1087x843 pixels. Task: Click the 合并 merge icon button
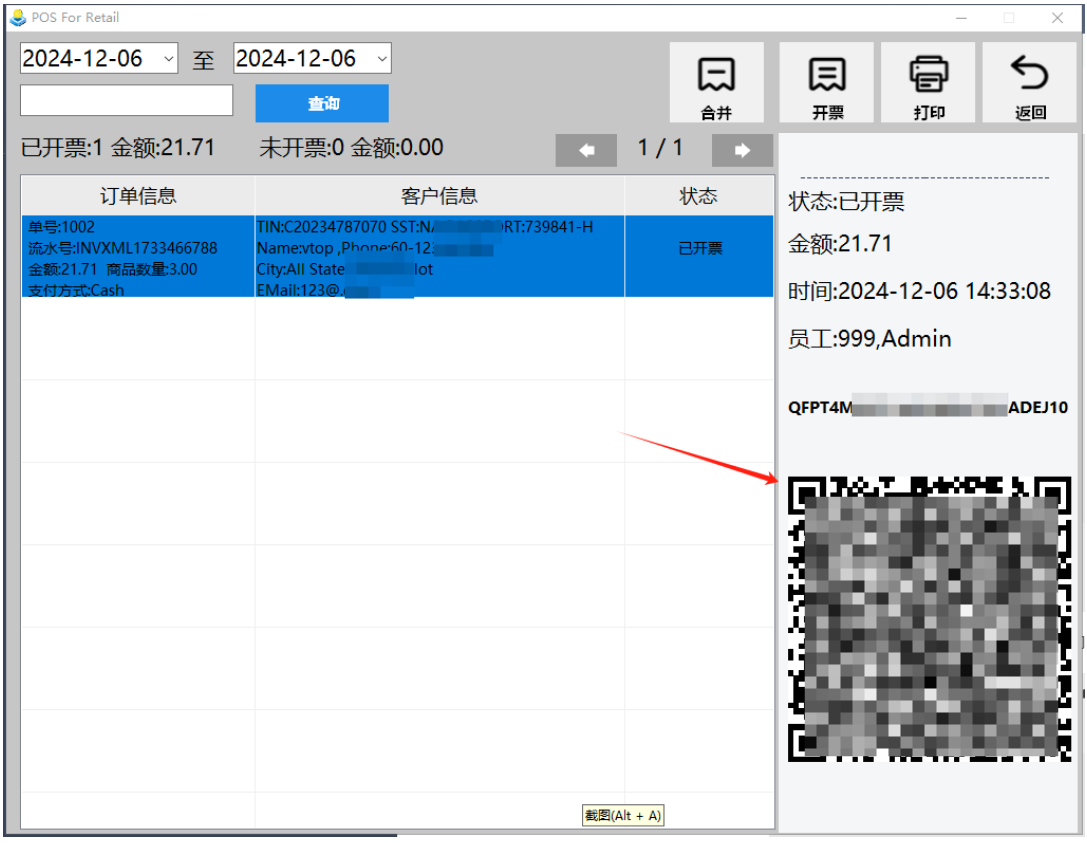pos(716,82)
